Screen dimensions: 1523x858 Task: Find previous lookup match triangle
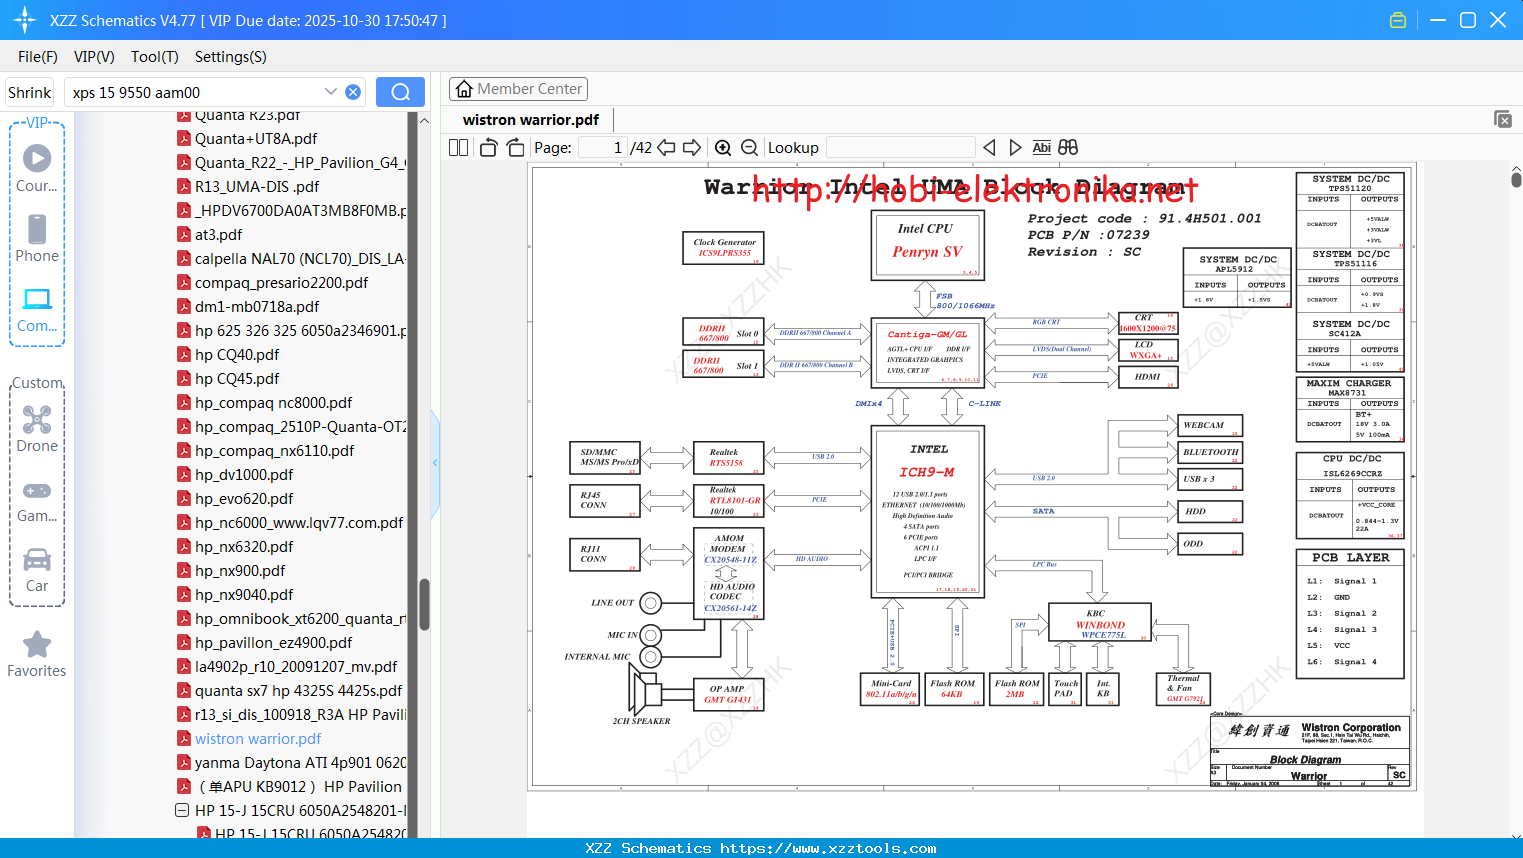989,148
